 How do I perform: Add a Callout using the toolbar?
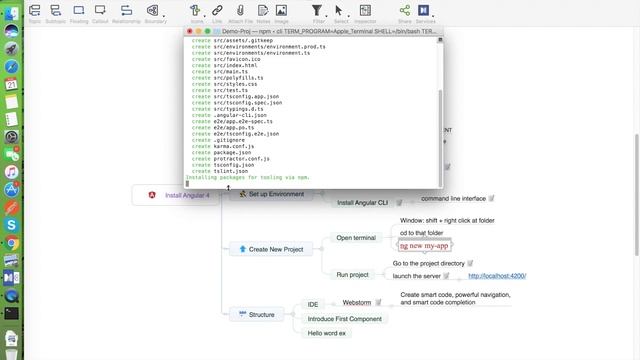pyautogui.click(x=100, y=10)
